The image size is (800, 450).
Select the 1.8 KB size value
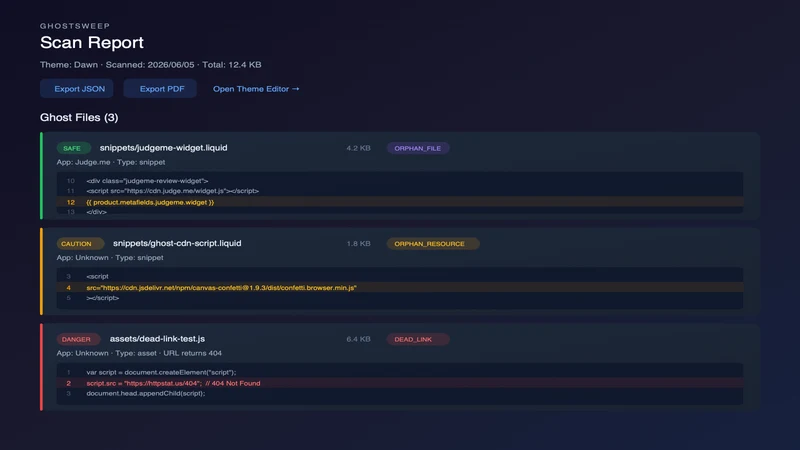358,243
